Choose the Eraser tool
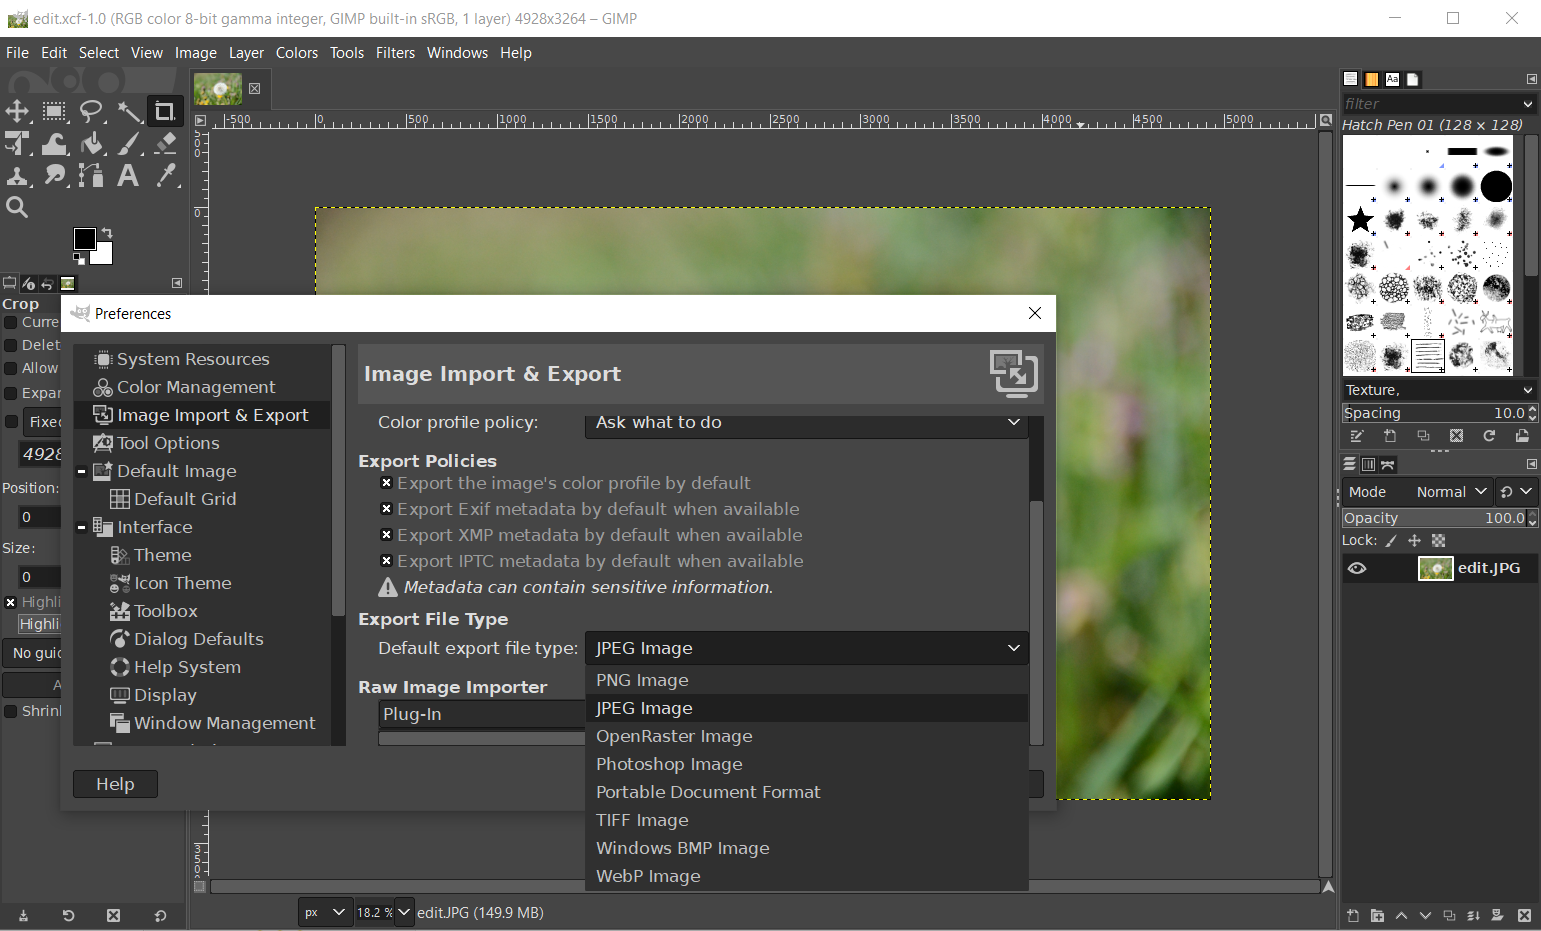 pyautogui.click(x=166, y=144)
